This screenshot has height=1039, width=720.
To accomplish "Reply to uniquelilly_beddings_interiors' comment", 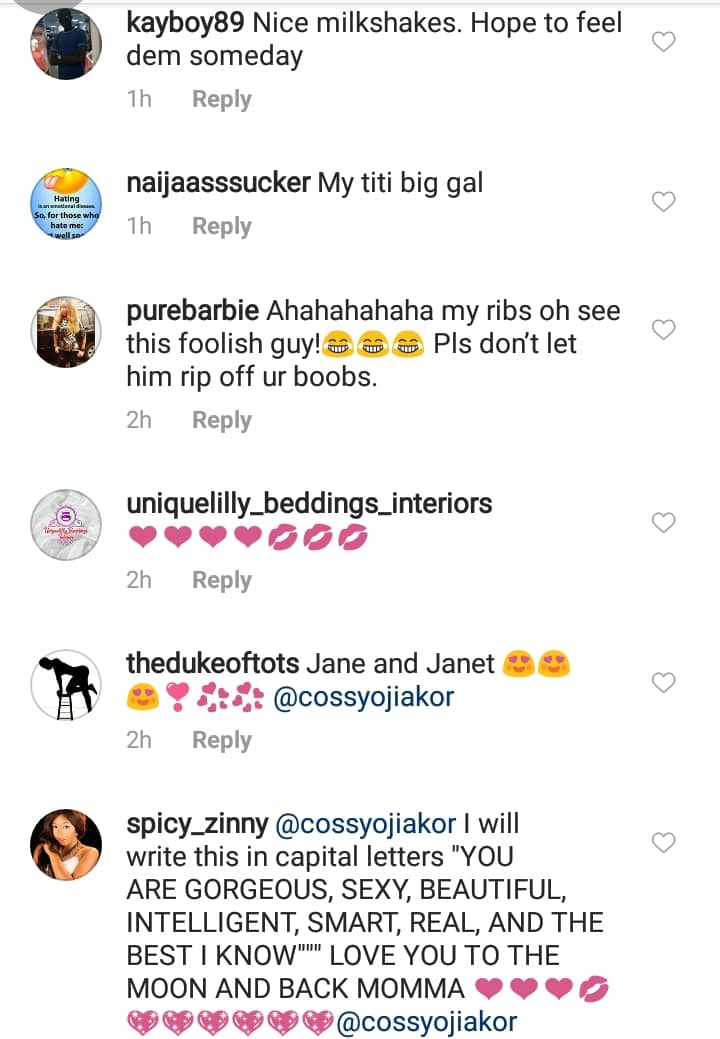I will click(x=221, y=580).
